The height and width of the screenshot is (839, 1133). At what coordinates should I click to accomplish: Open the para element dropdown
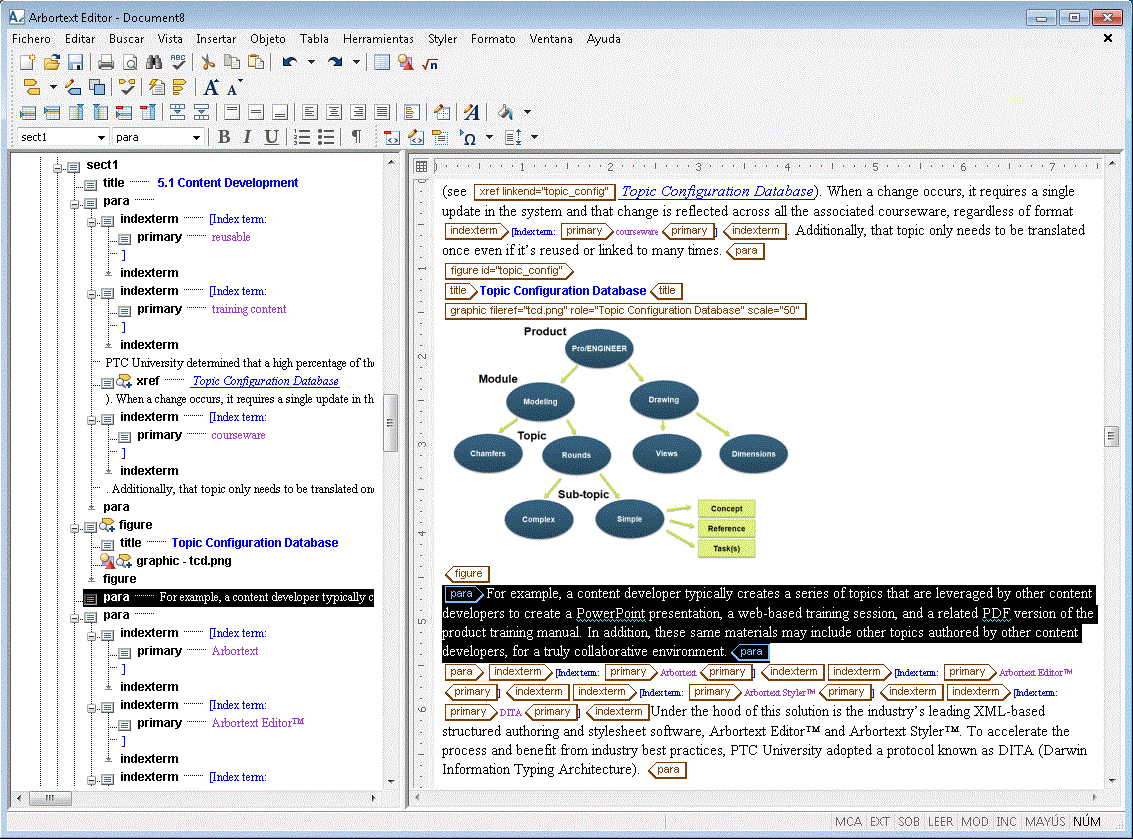196,137
